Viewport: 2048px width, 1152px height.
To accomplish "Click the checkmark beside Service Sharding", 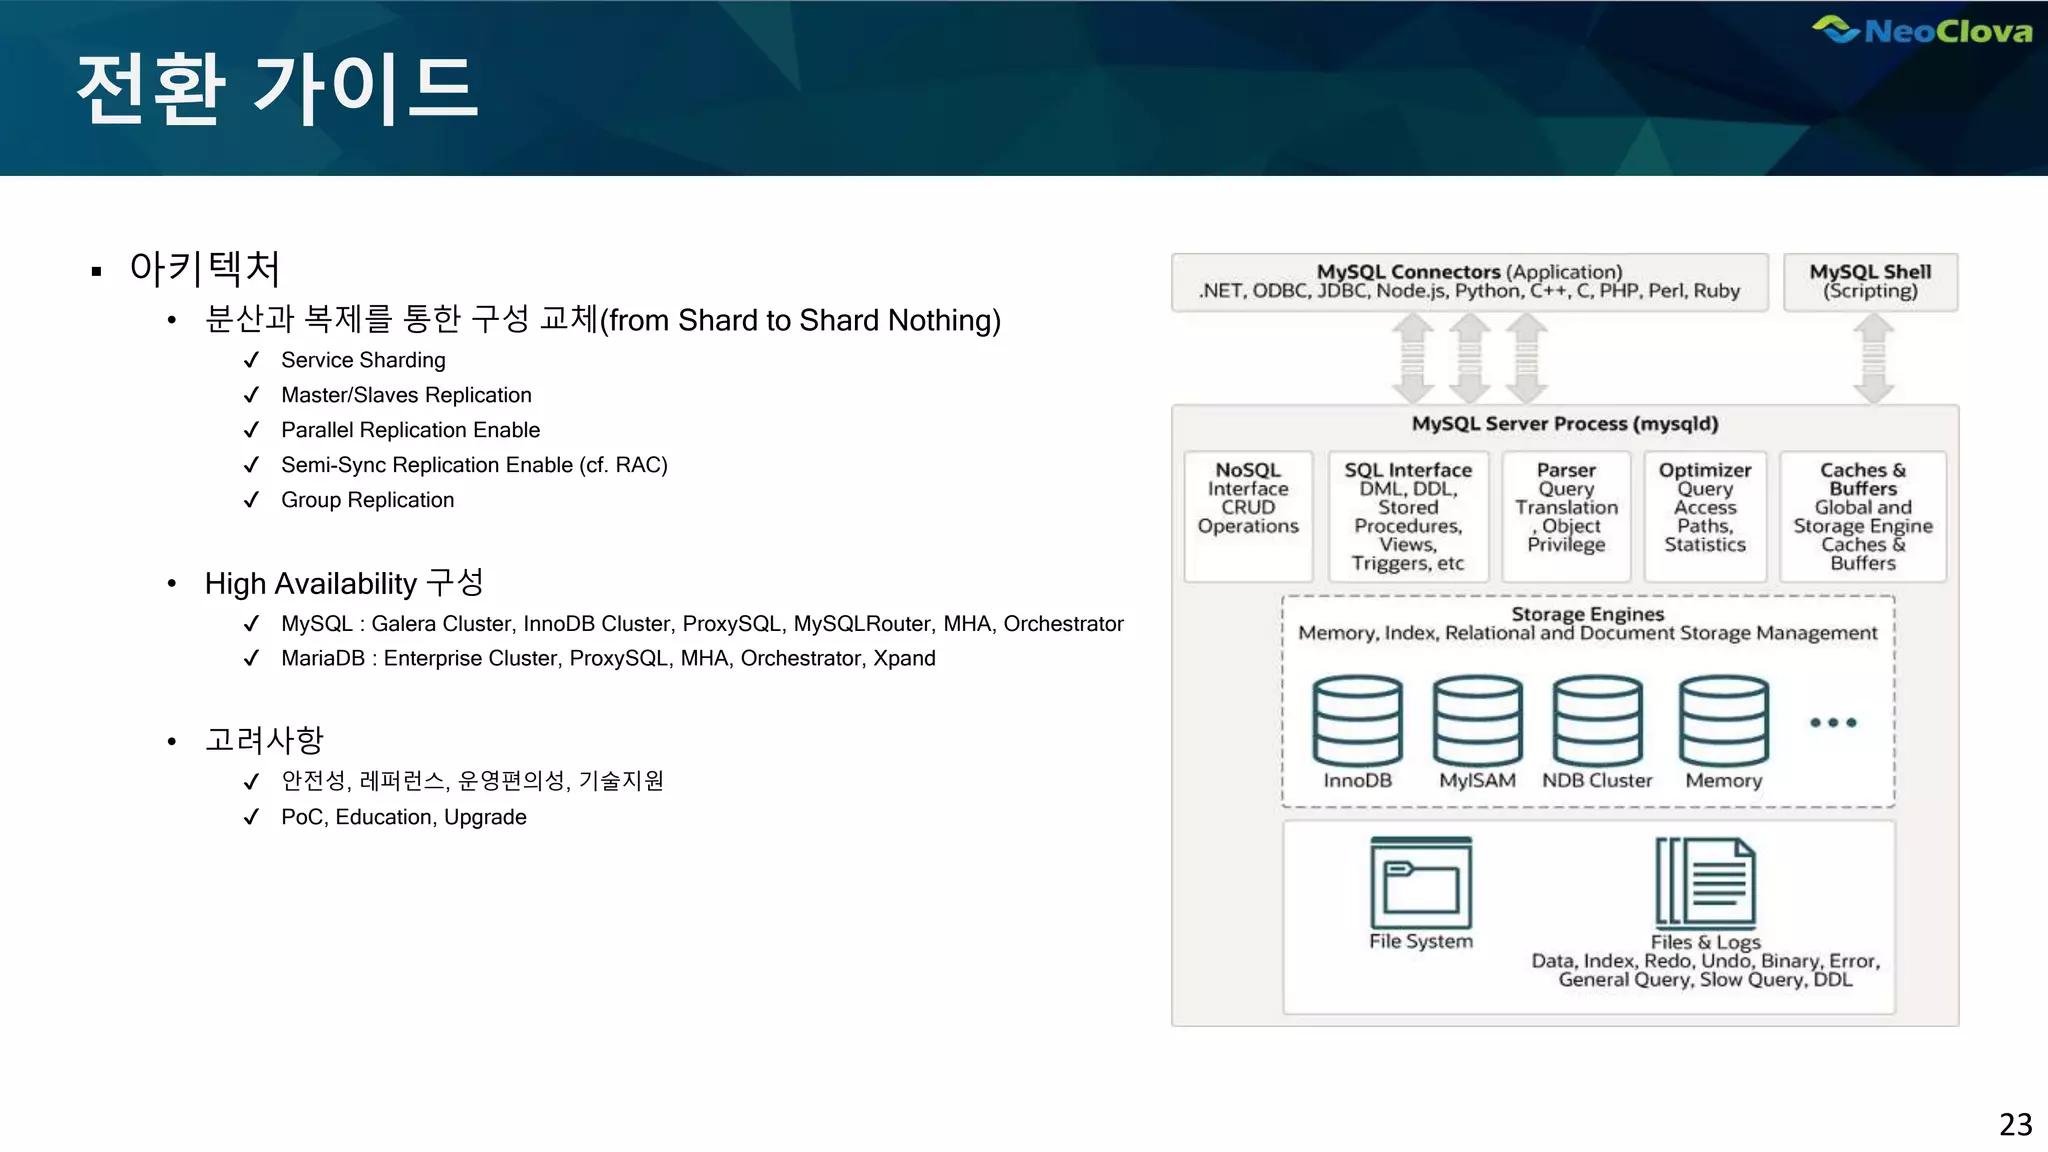I will [x=251, y=360].
